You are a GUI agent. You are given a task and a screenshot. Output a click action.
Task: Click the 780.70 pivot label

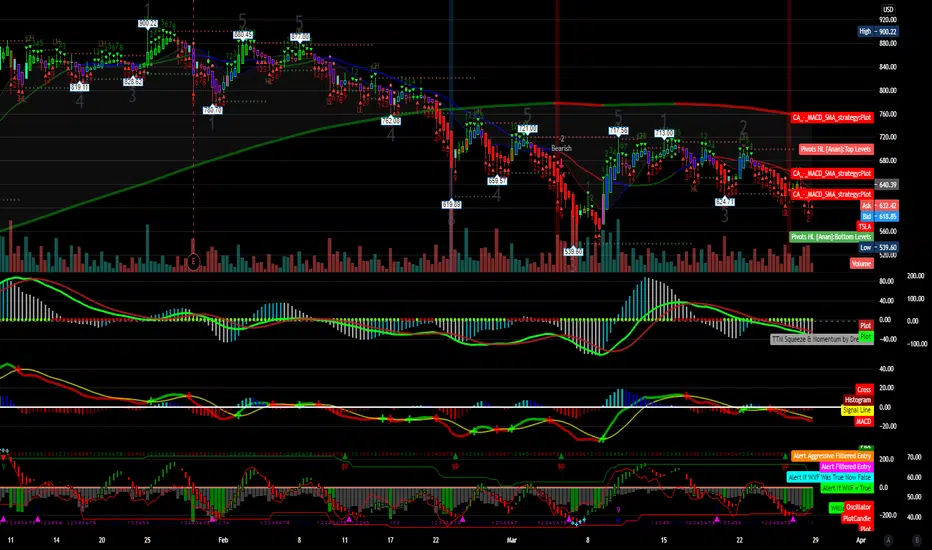[x=212, y=110]
